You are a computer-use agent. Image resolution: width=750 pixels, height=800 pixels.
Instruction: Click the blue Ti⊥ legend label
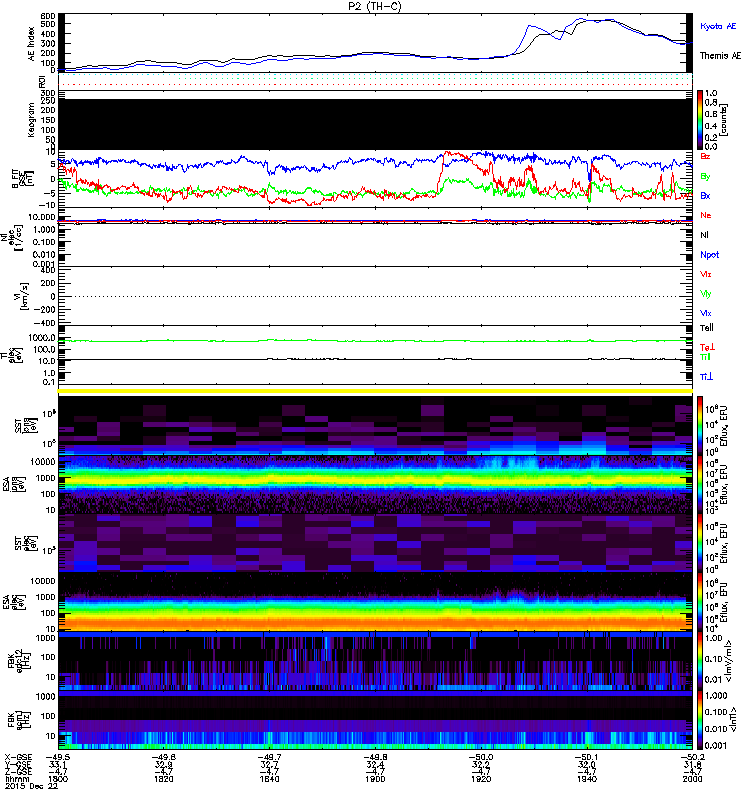point(706,377)
